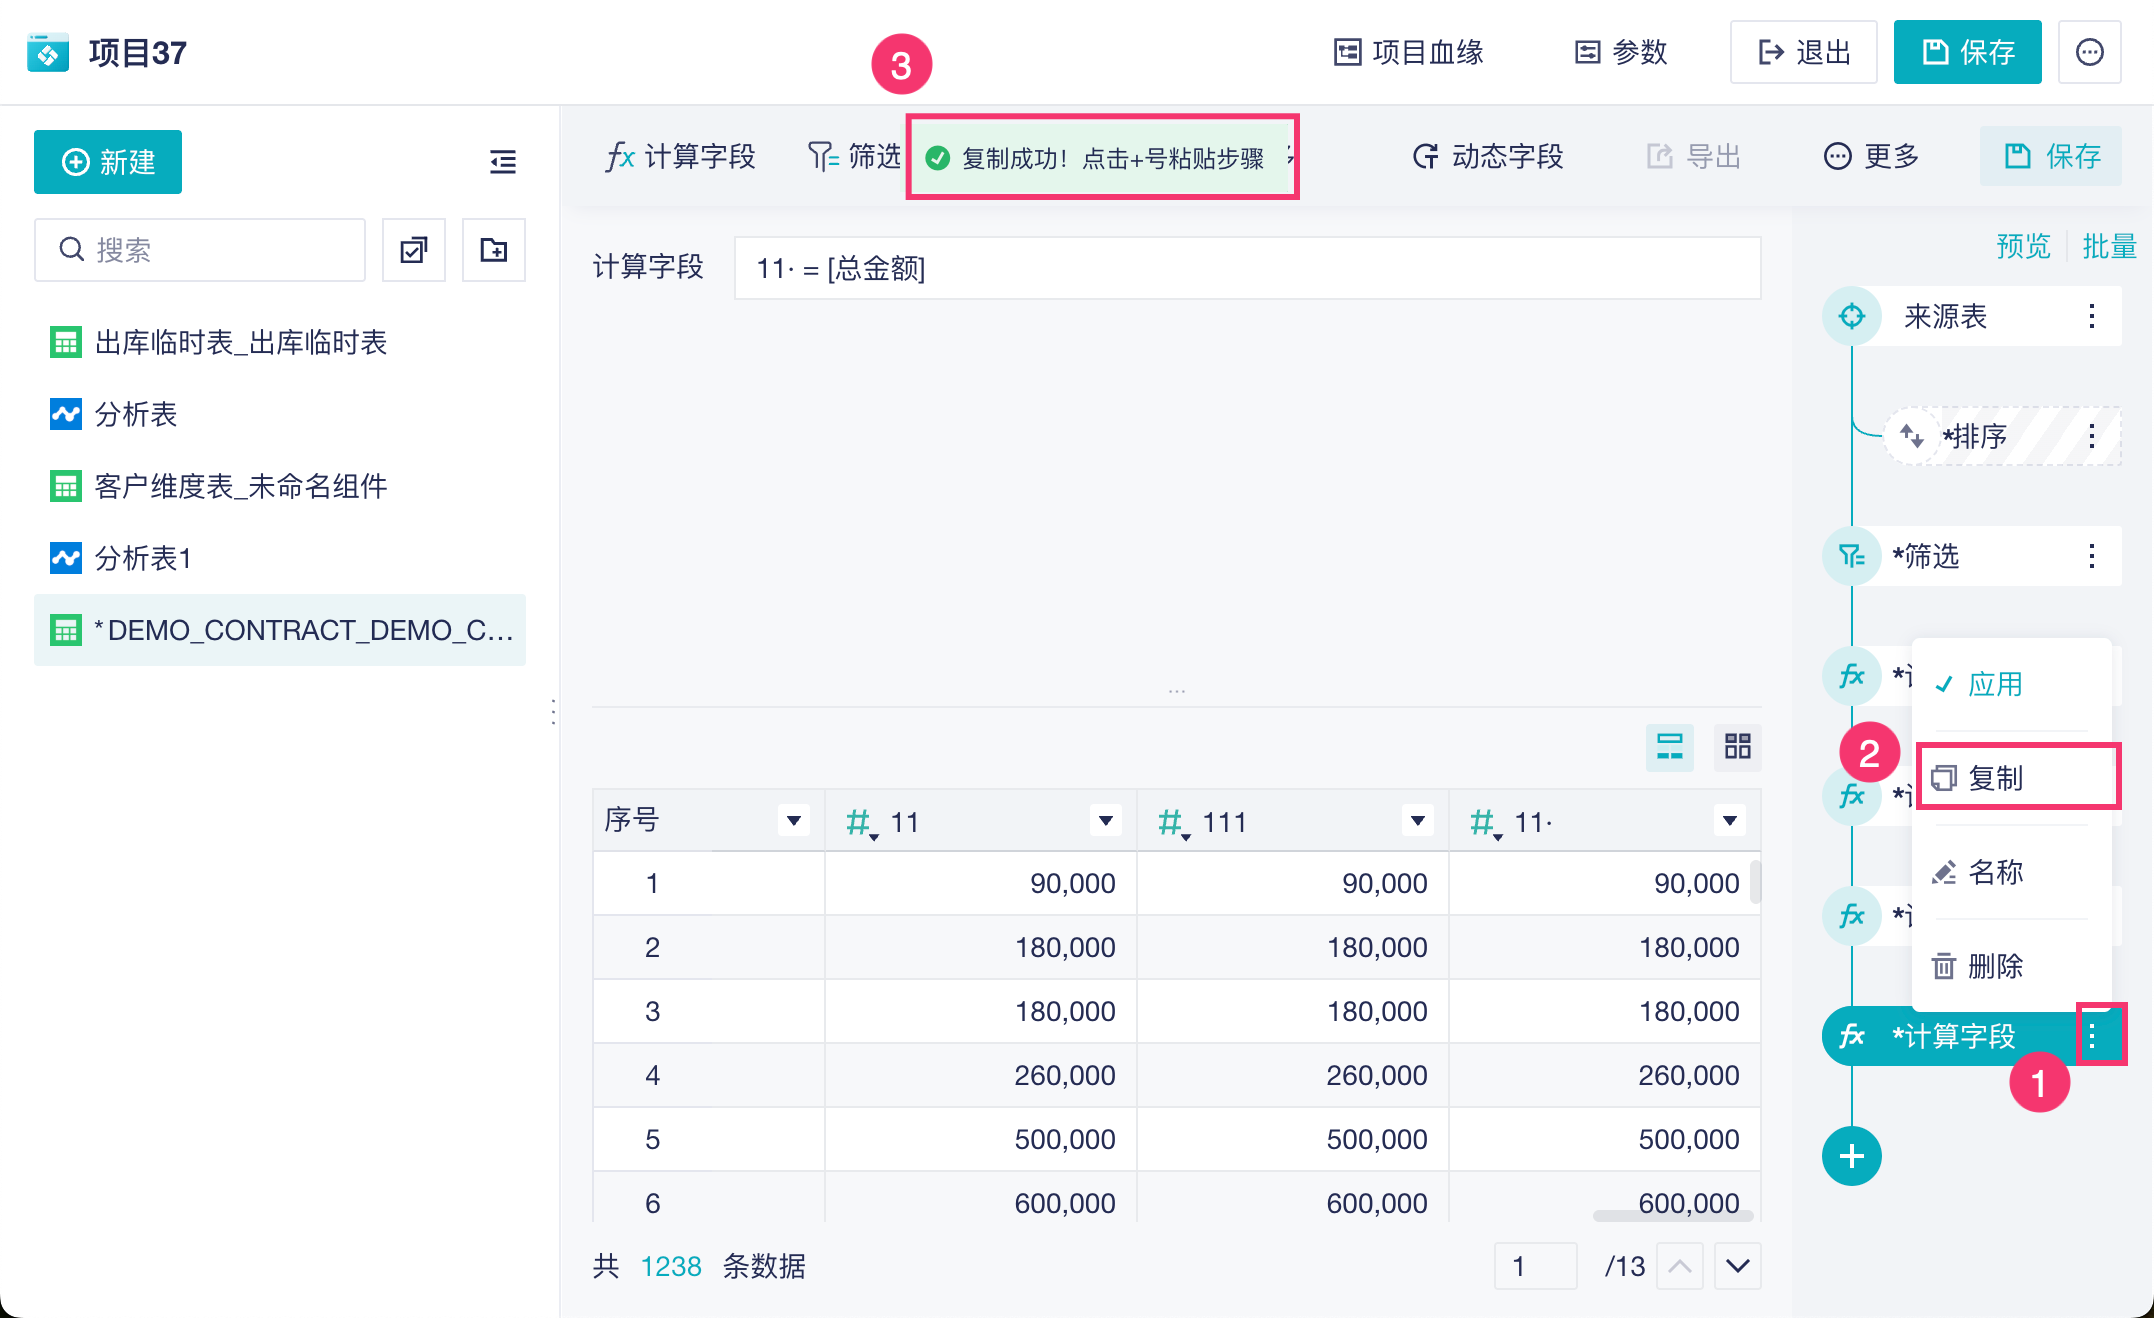The height and width of the screenshot is (1318, 2154).
Task: Switch to the grid layout view toggle
Action: point(1737,746)
